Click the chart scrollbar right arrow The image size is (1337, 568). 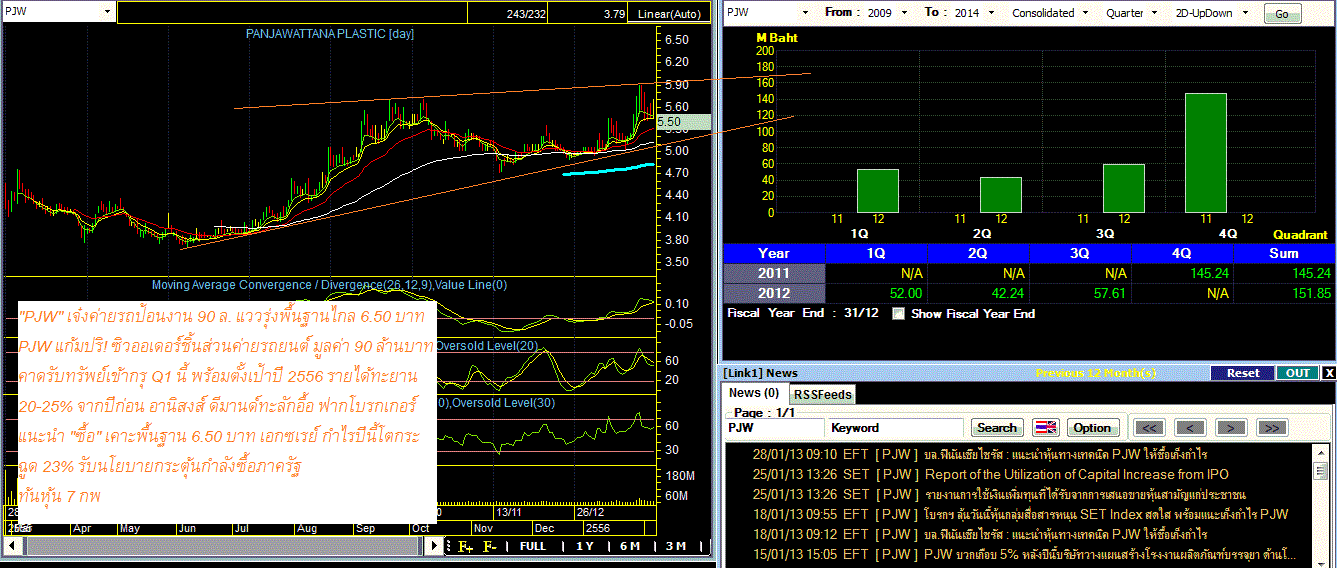(434, 546)
